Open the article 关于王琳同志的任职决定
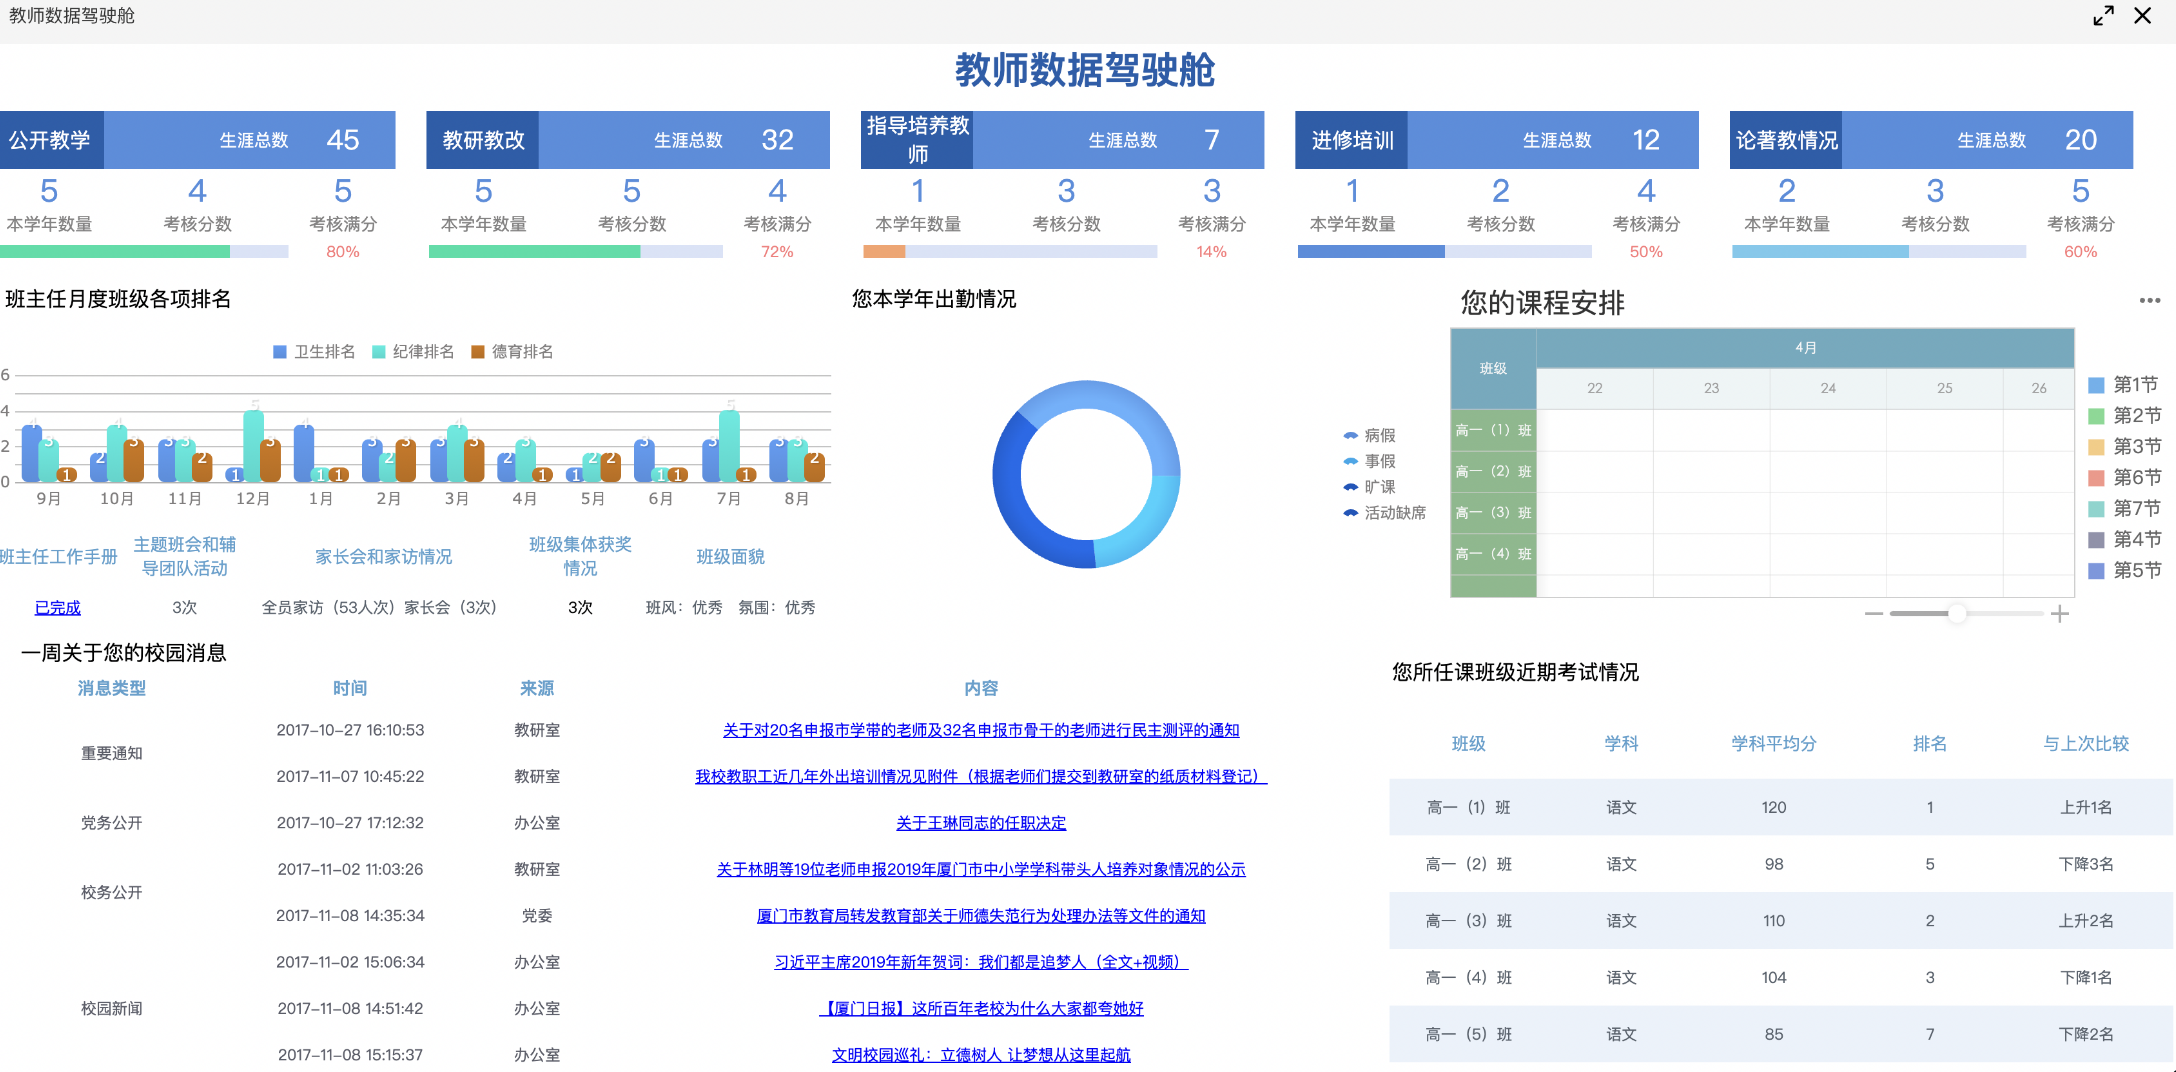 click(x=981, y=823)
